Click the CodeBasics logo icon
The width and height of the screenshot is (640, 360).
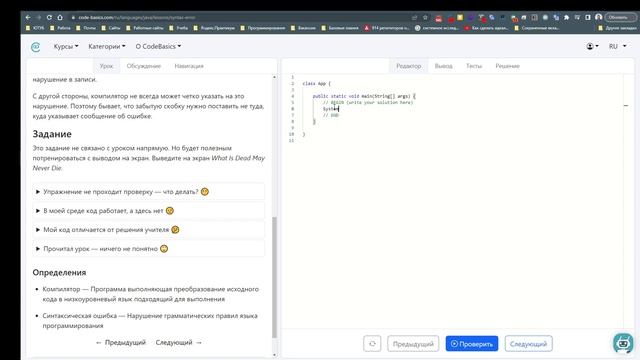click(36, 47)
